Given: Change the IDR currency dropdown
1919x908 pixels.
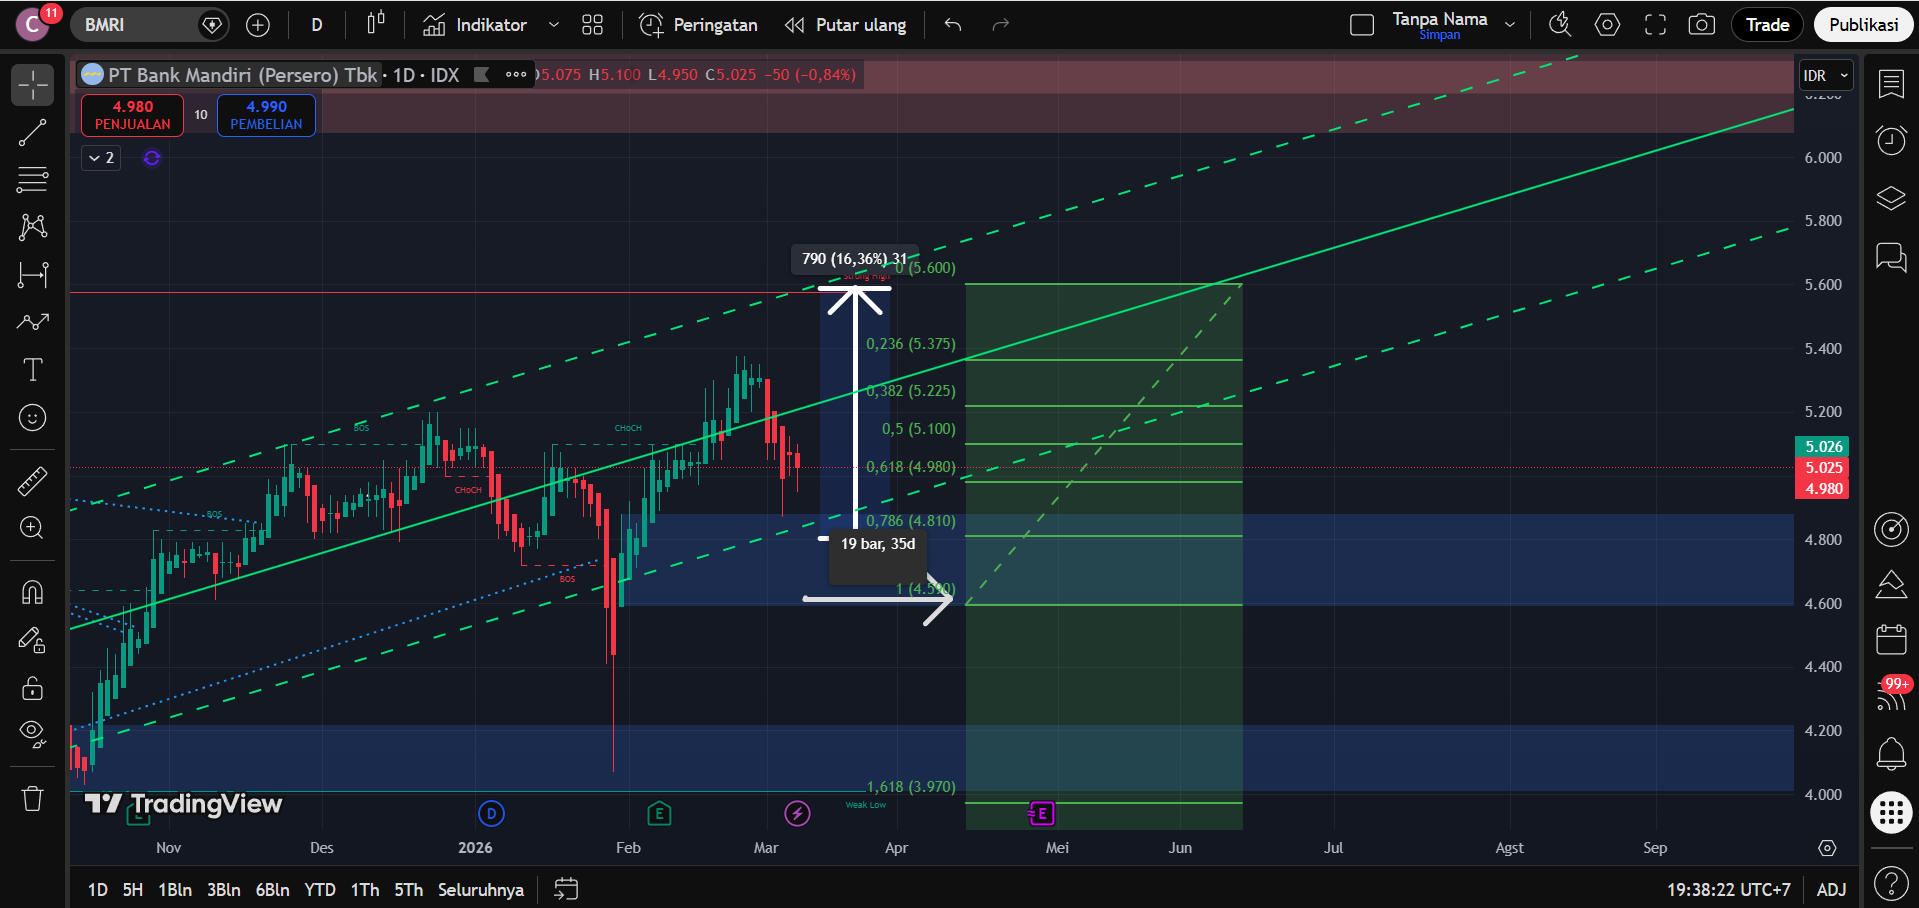Looking at the screenshot, I should pyautogui.click(x=1826, y=75).
